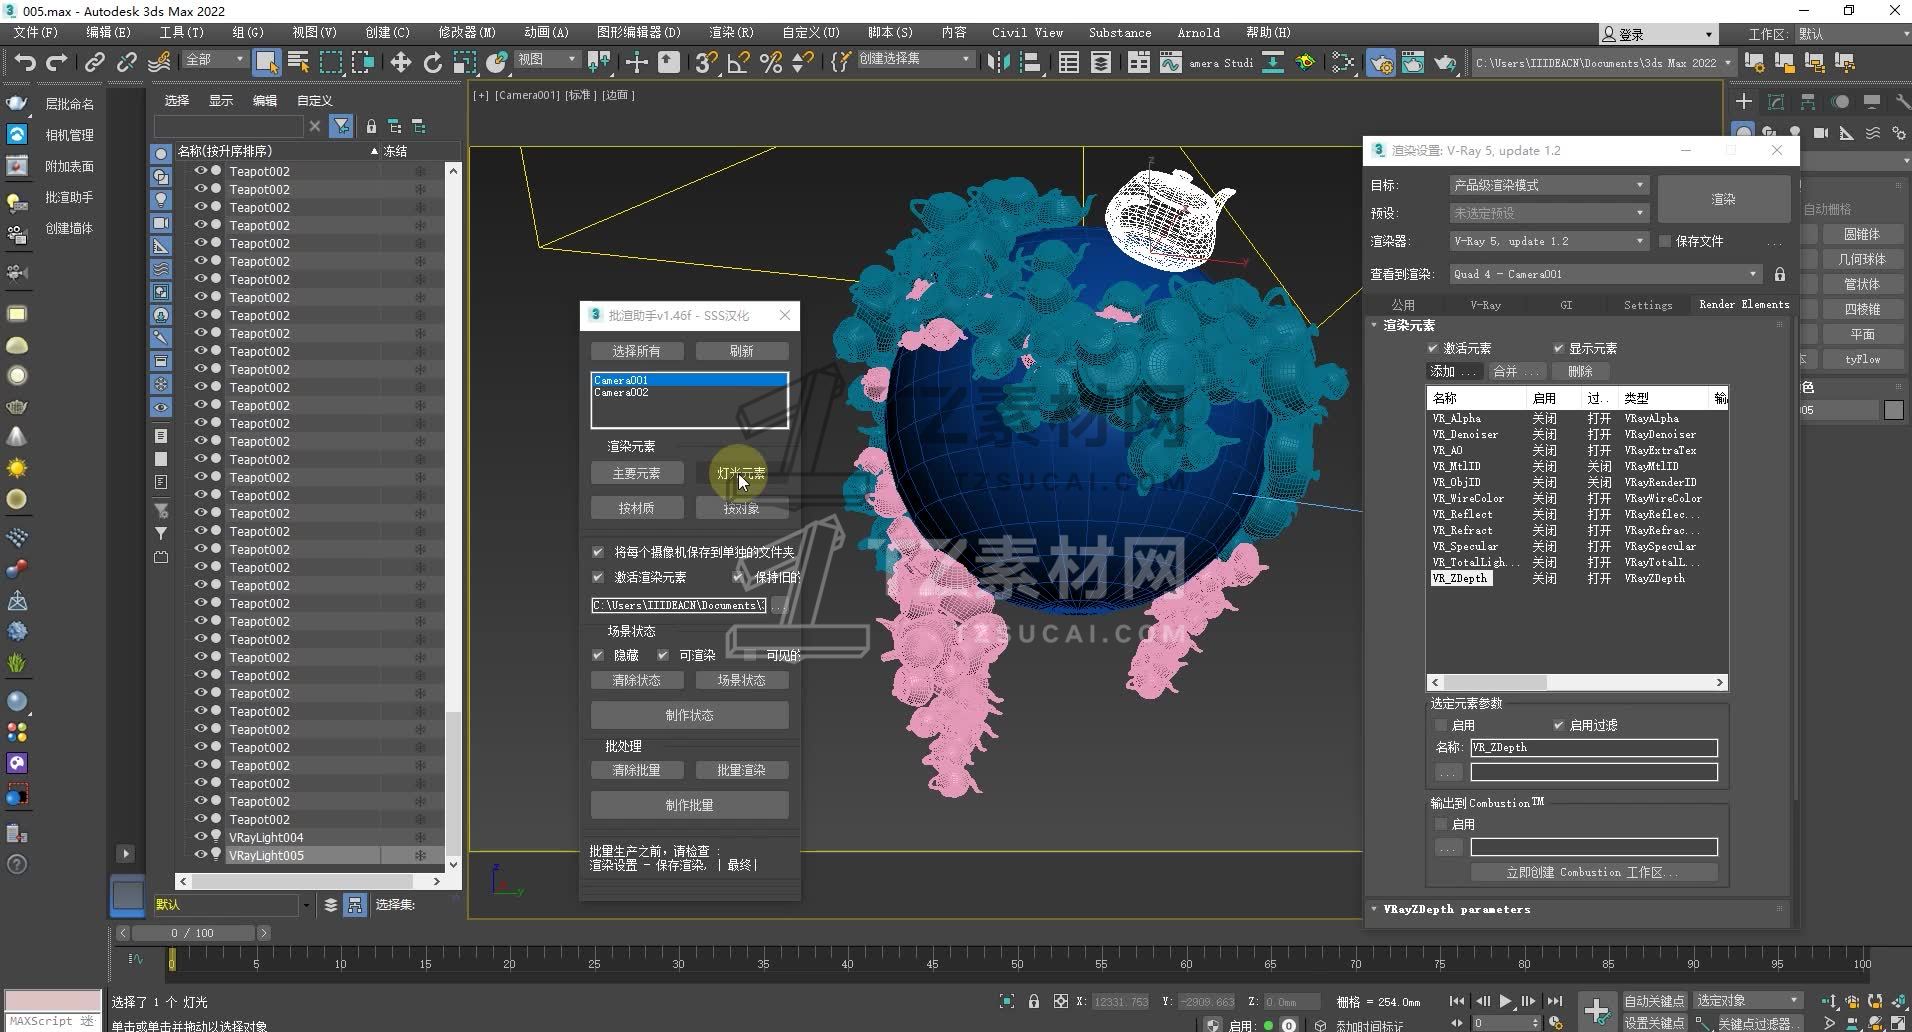This screenshot has width=1912, height=1032.
Task: Toggle the 激活元素 checkbox
Action: 1433,348
